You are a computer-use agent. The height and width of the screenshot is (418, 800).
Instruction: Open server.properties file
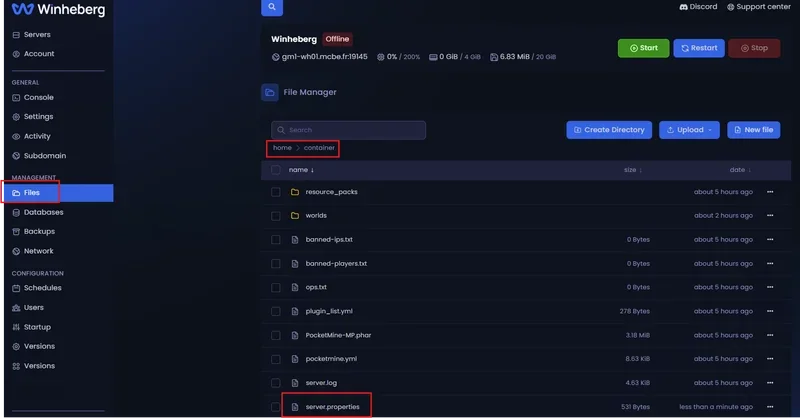[x=332, y=407]
